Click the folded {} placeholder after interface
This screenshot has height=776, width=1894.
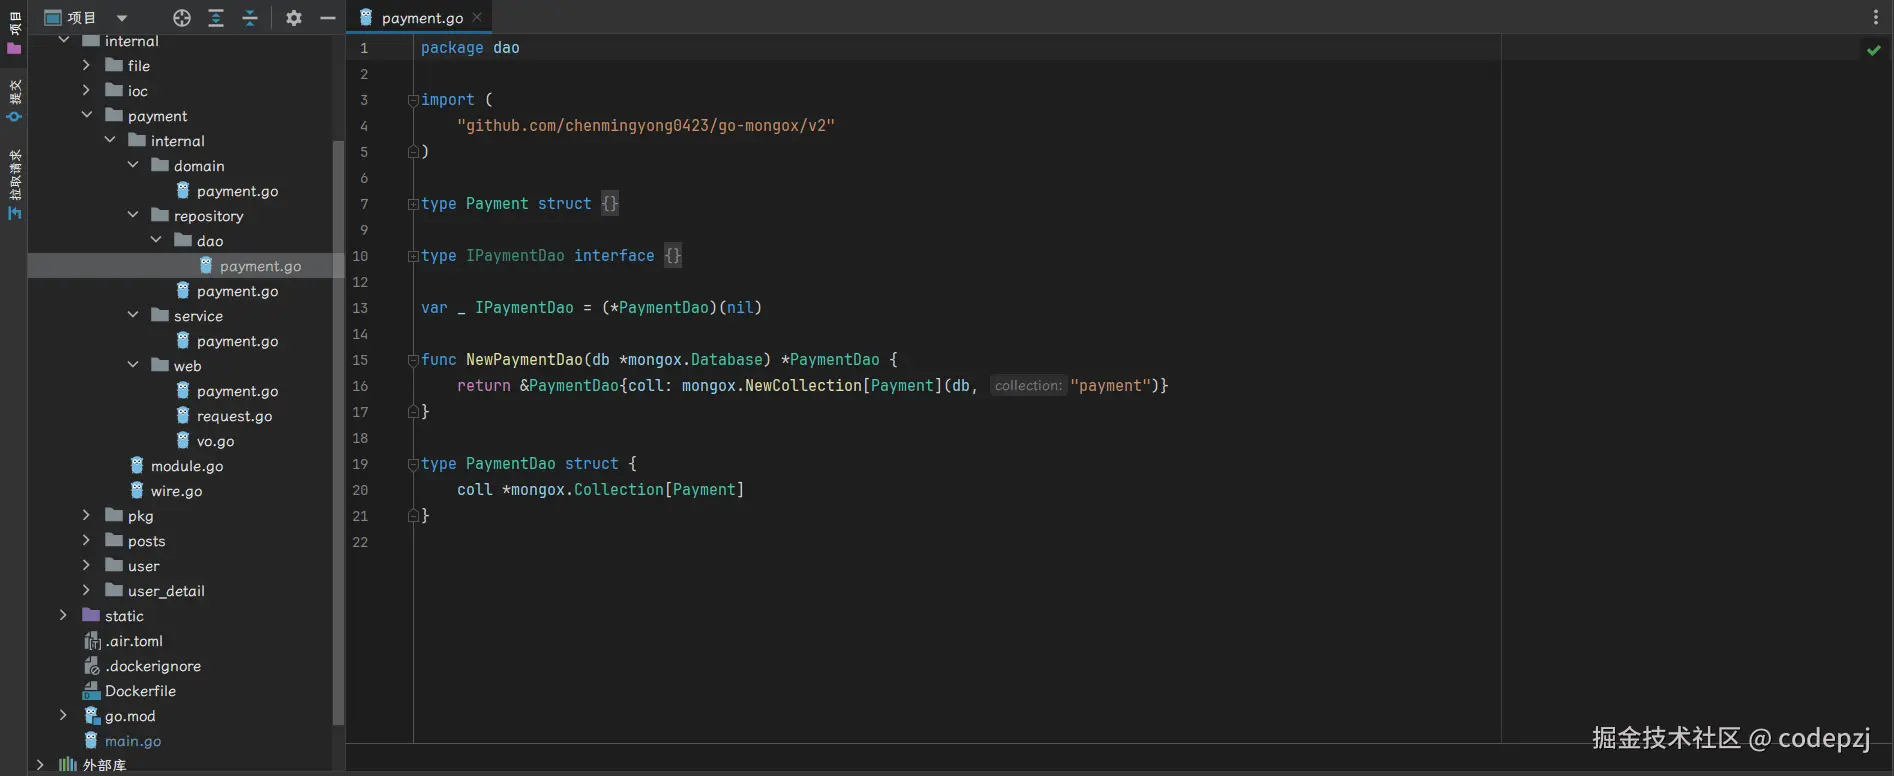pos(673,256)
